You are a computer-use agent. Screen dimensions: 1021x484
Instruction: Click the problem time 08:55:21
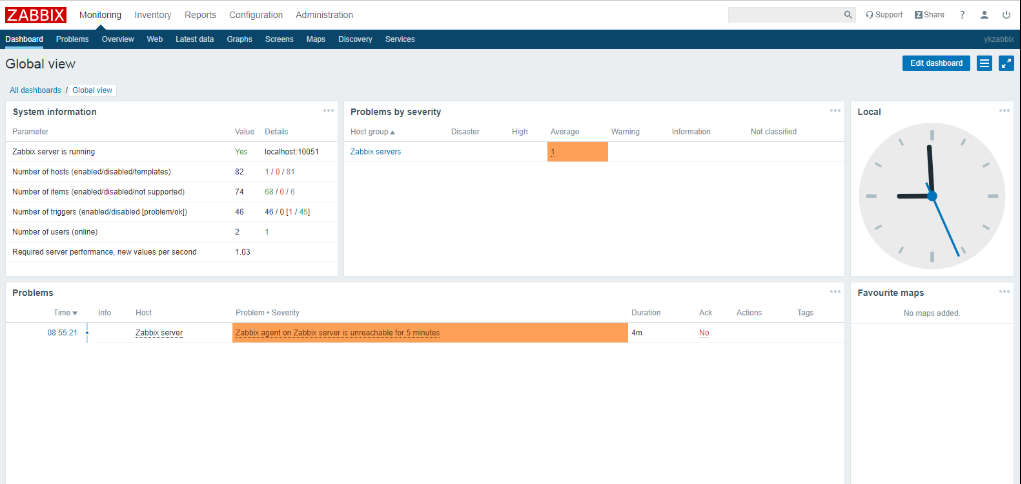62,333
